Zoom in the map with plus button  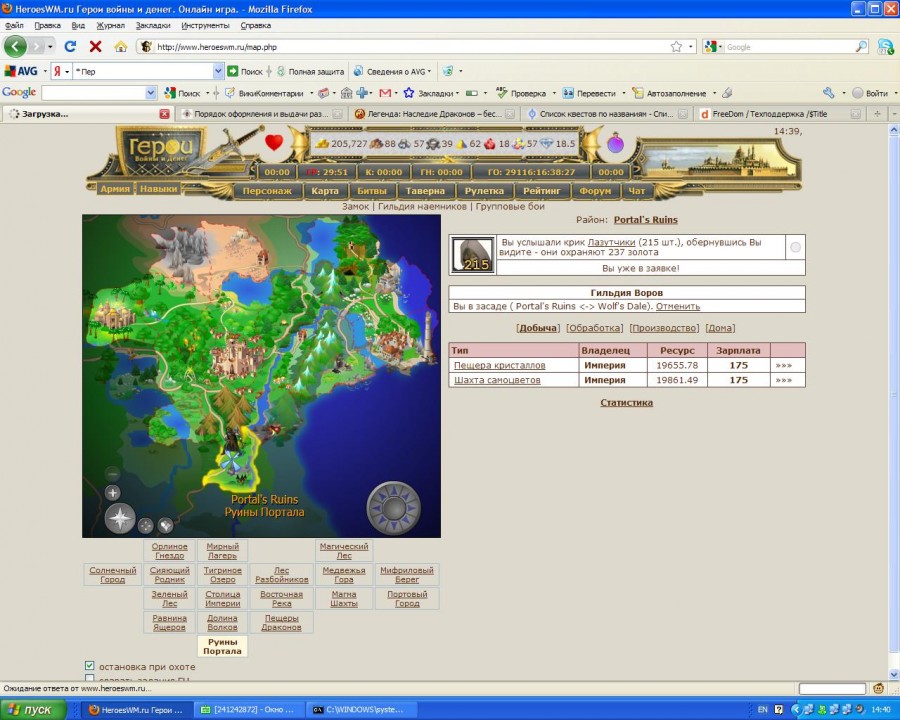point(113,493)
